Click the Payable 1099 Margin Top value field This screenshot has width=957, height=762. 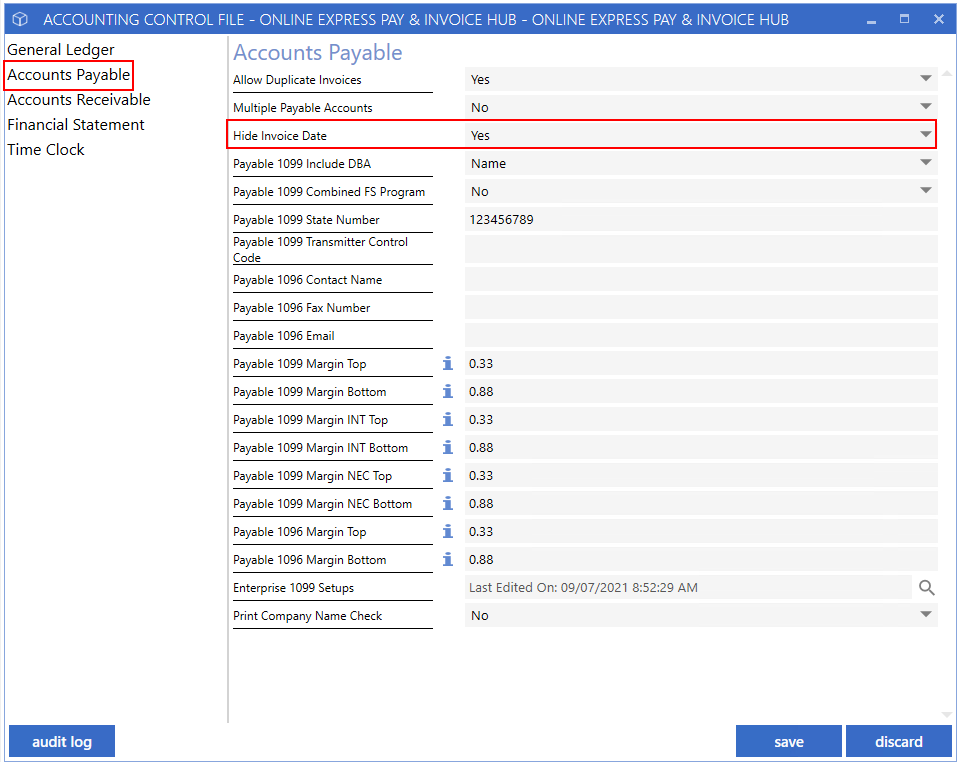pos(701,364)
